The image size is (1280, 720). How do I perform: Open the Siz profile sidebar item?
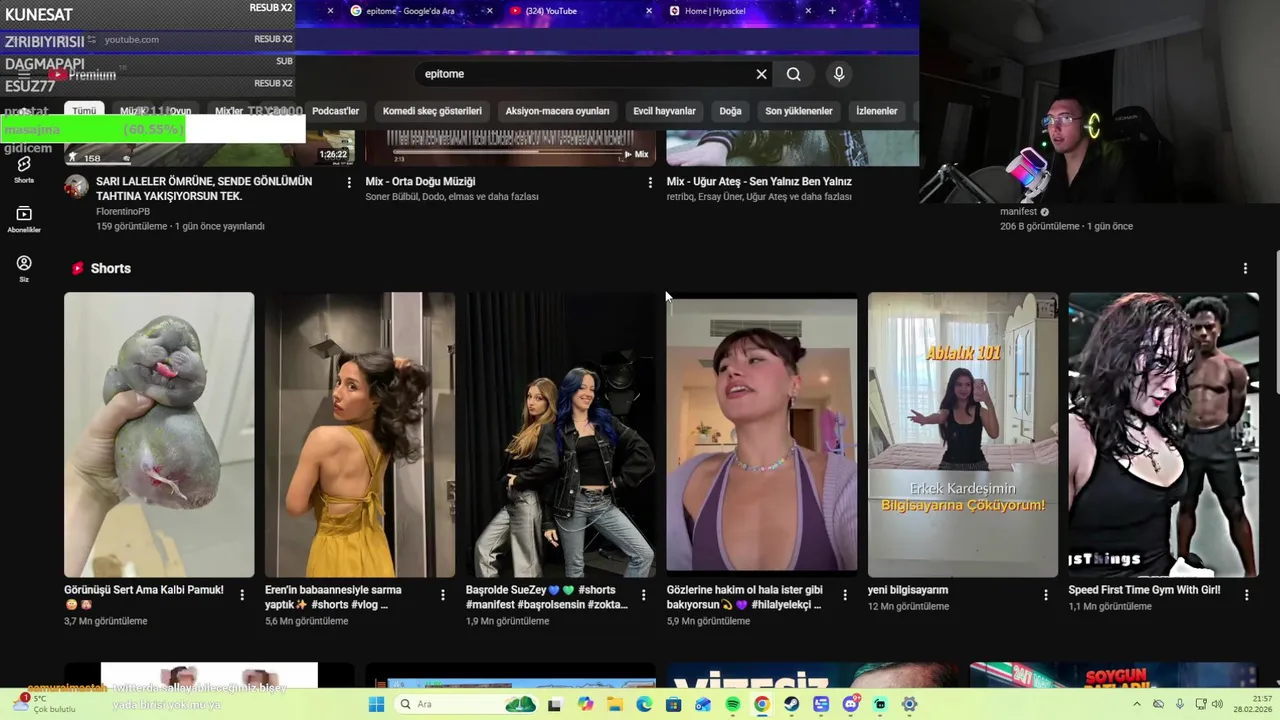pyautogui.click(x=24, y=268)
